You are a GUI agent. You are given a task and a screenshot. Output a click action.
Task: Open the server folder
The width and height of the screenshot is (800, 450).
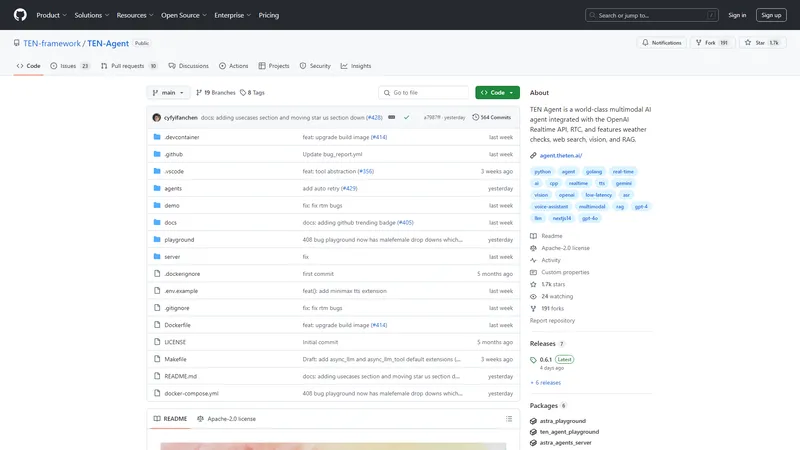172,257
